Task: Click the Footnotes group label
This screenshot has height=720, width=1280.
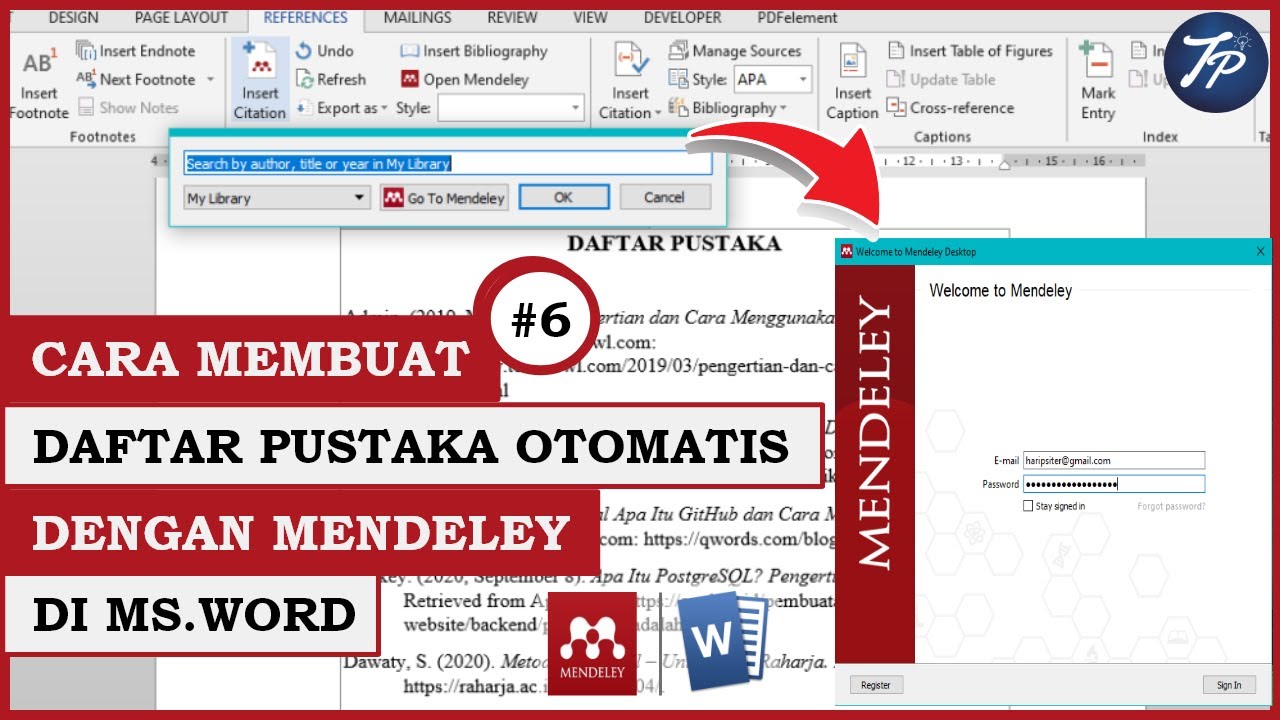Action: (x=103, y=137)
